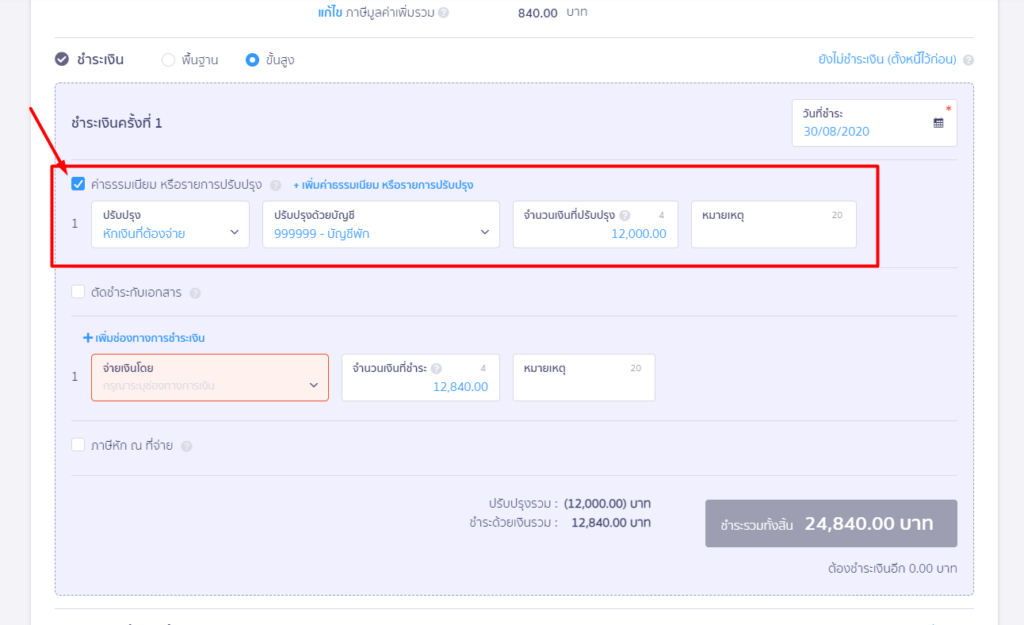The image size is (1024, 625).
Task: Click help icon next to จำนวนเงินที่ปรับปรุง
Action: click(x=625, y=215)
